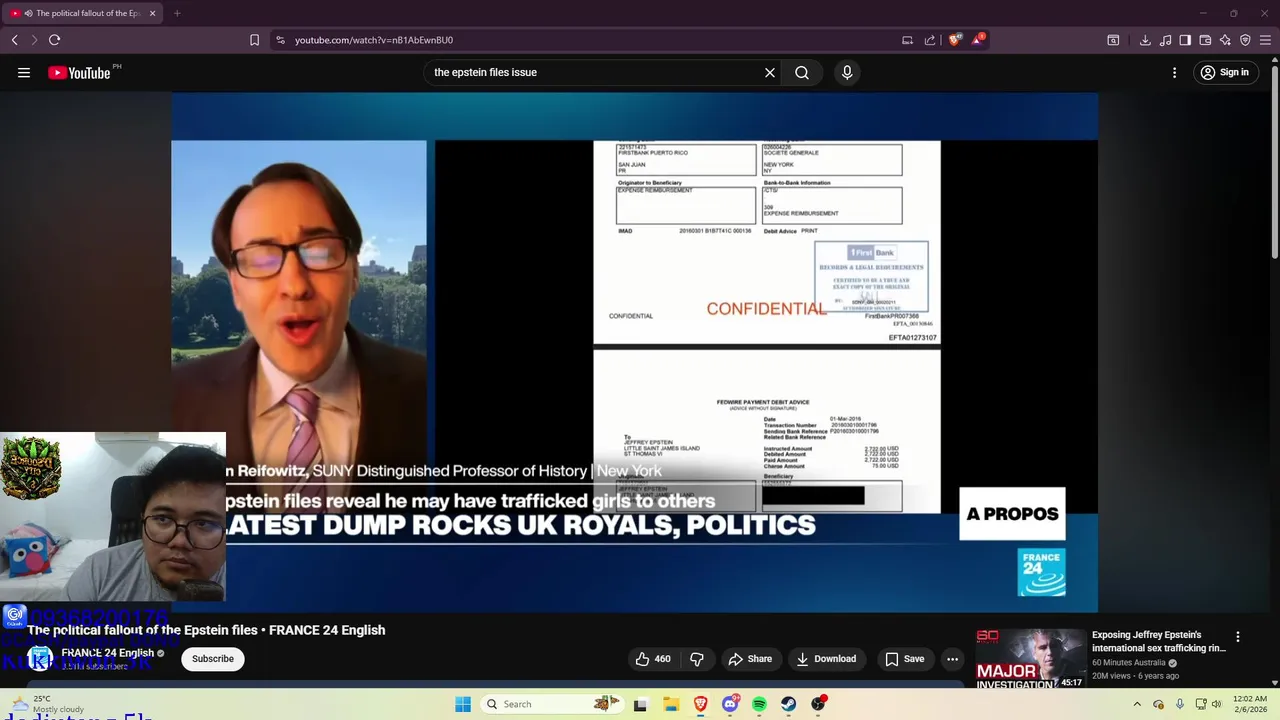
Task: Open the browser downloads icon
Action: [1145, 40]
